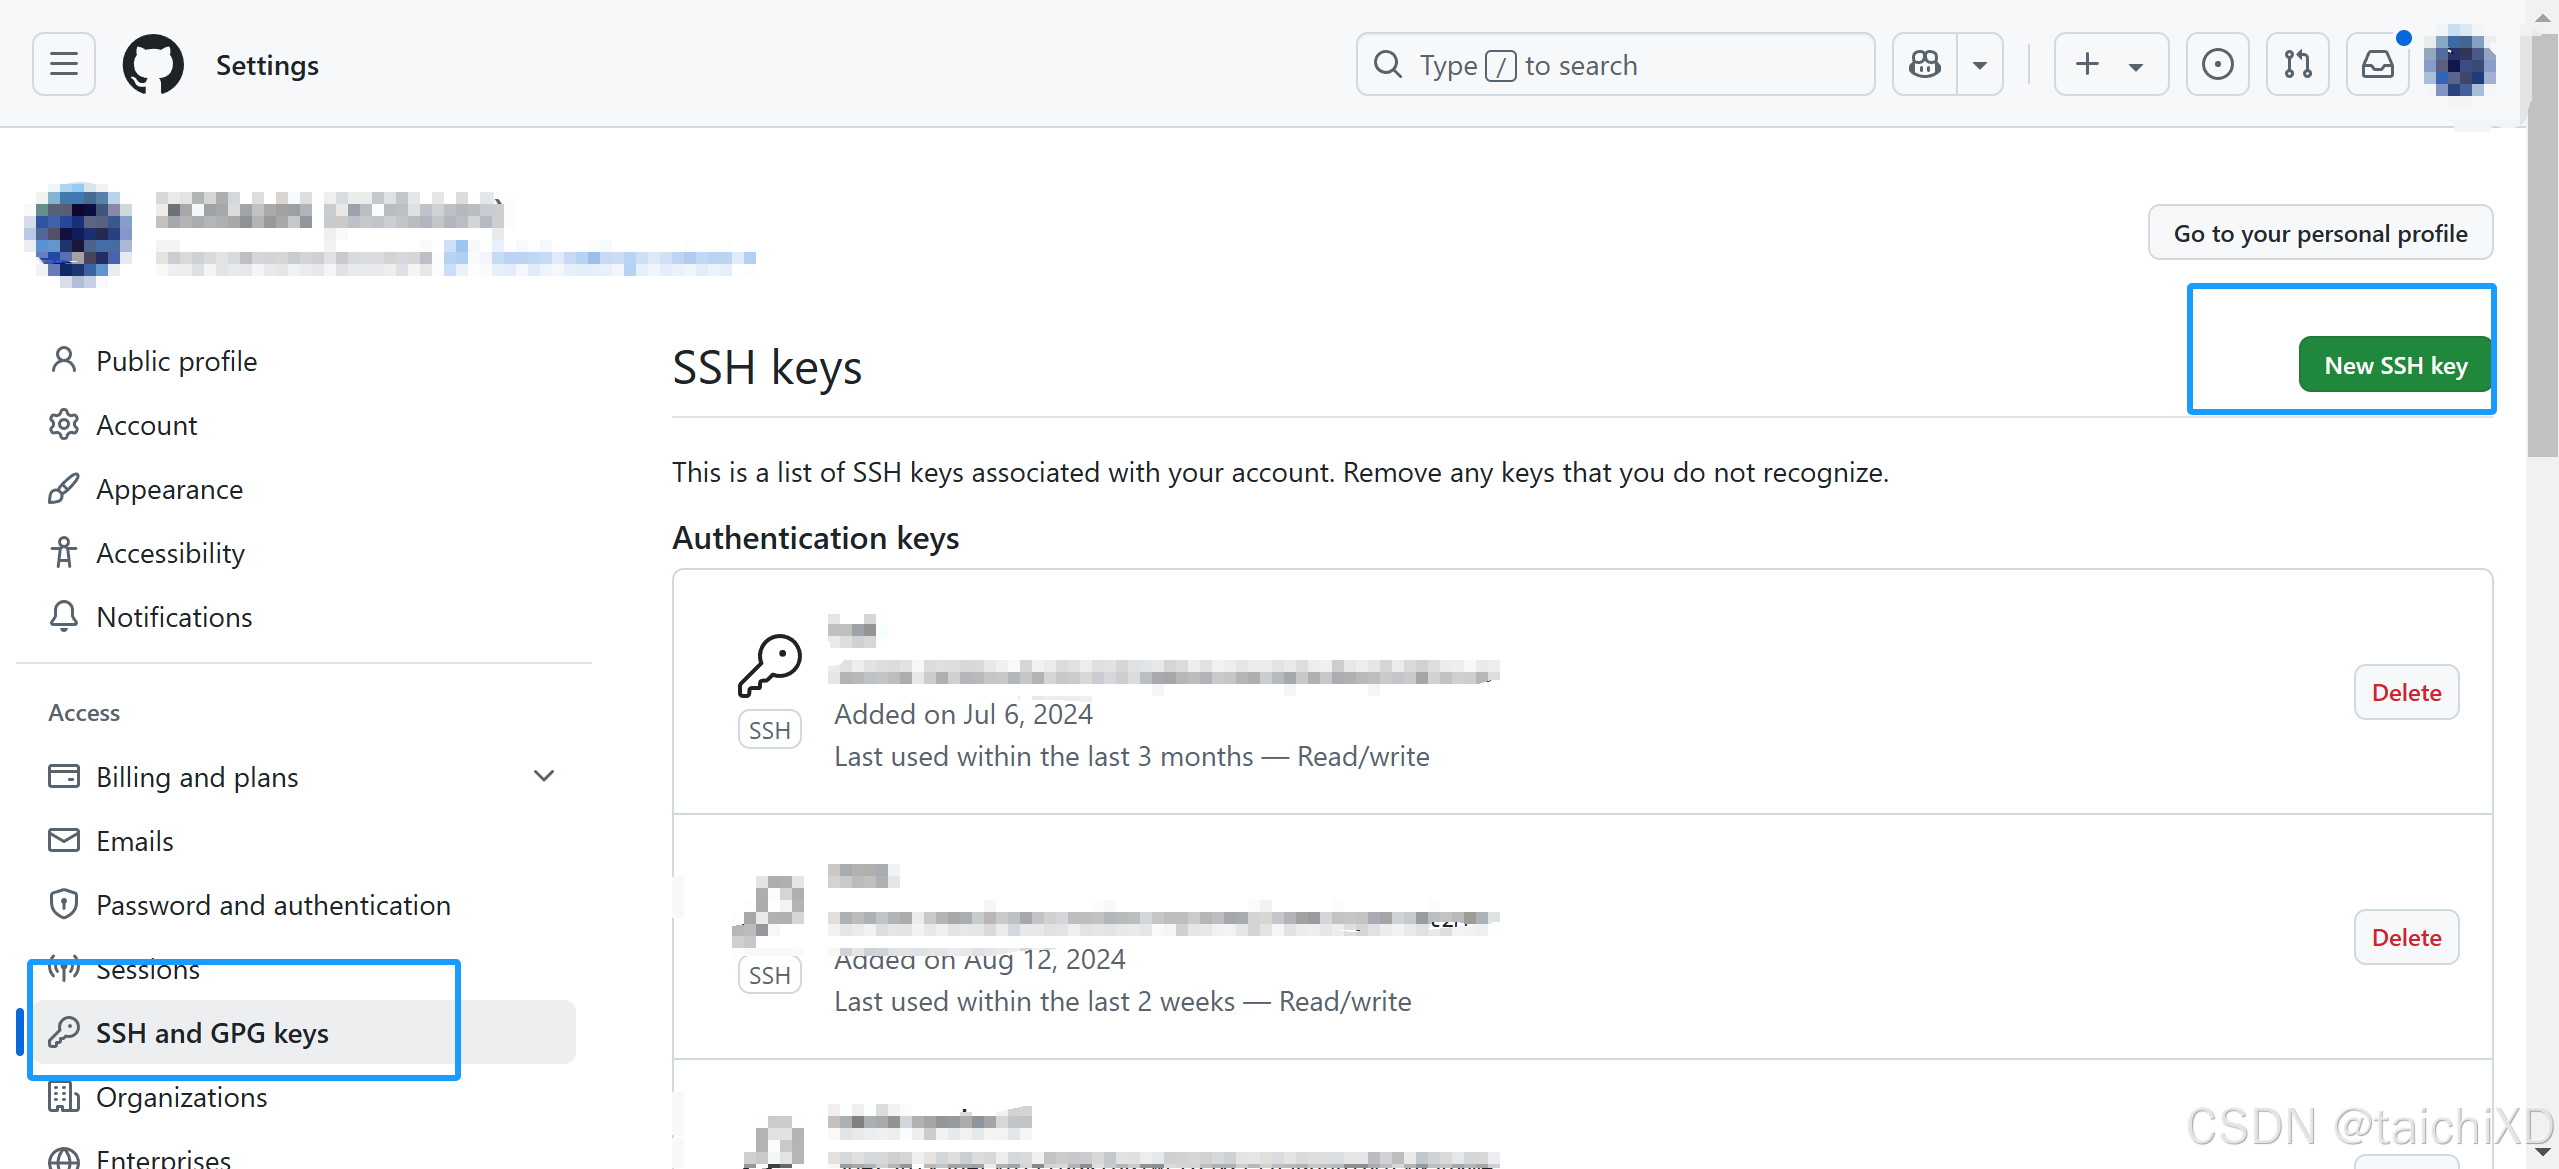Delete the SSH key added Jul 6
Image resolution: width=2559 pixels, height=1169 pixels.
pos(2406,691)
